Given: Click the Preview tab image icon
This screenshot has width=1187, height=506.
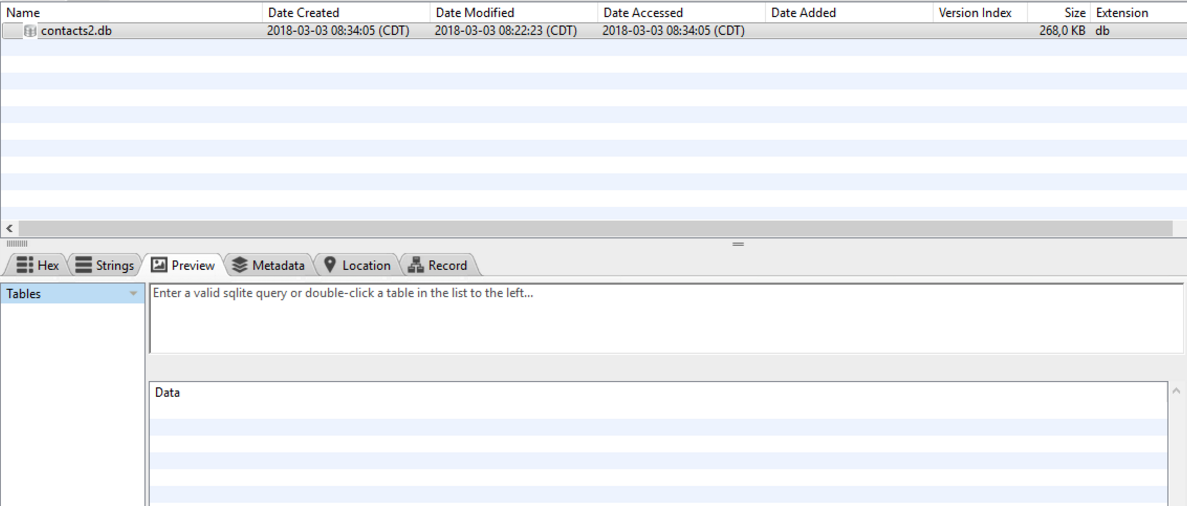Looking at the screenshot, I should [159, 265].
